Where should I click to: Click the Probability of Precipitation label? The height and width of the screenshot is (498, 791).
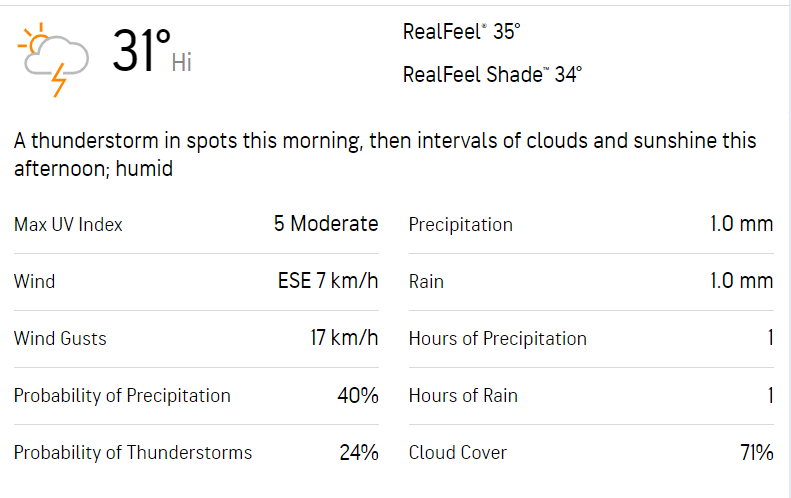coord(122,395)
